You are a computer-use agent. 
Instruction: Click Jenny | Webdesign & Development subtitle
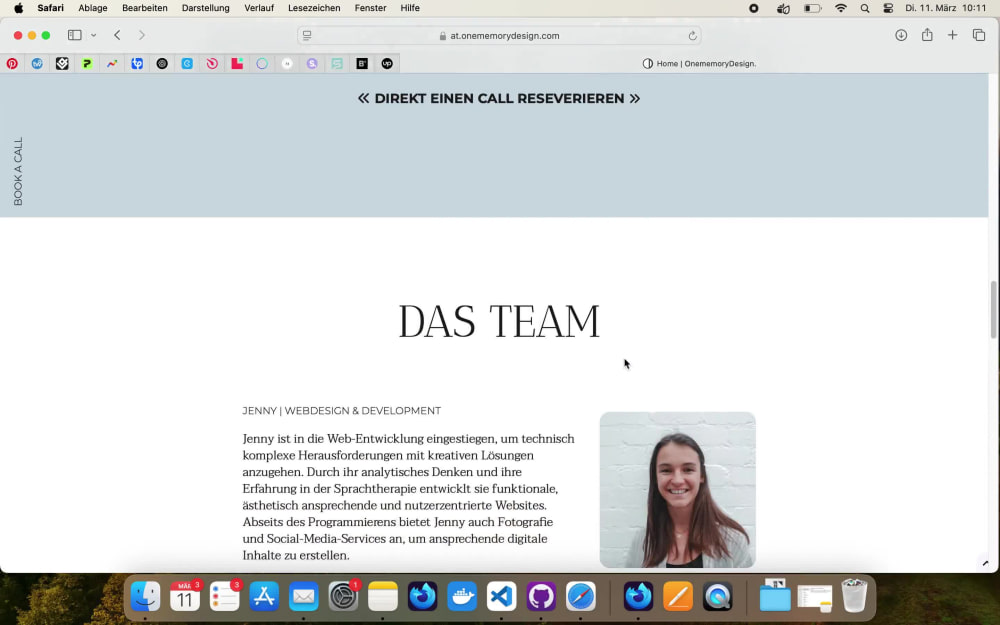[341, 411]
